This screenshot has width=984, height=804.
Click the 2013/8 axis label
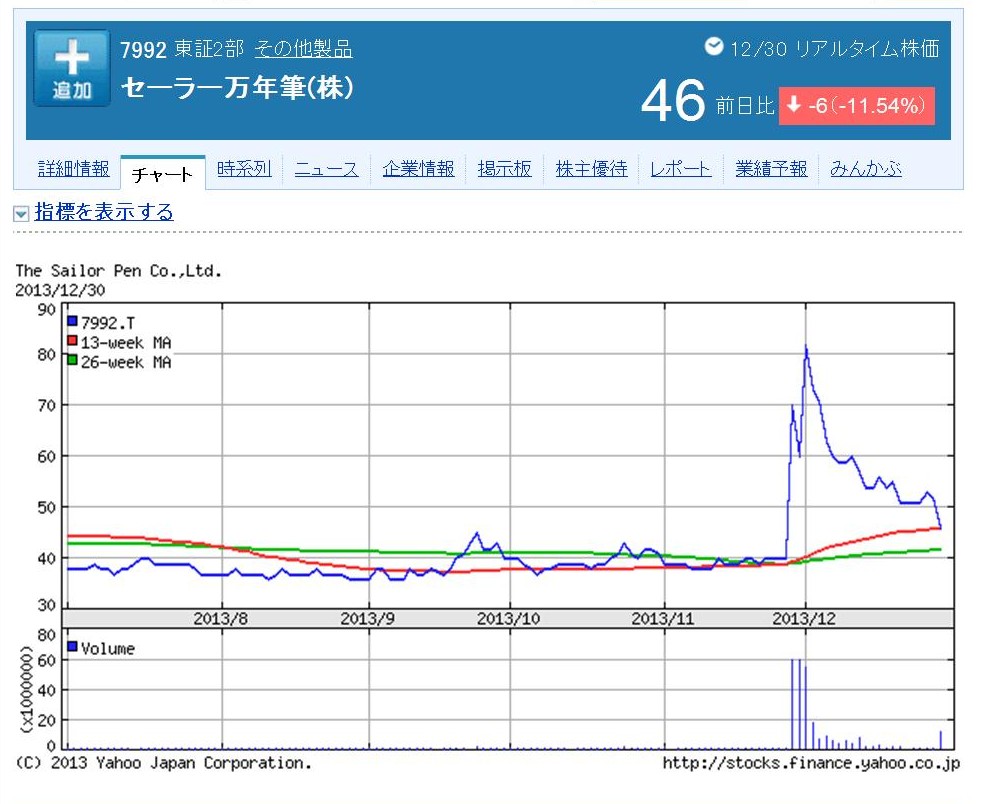[x=220, y=619]
